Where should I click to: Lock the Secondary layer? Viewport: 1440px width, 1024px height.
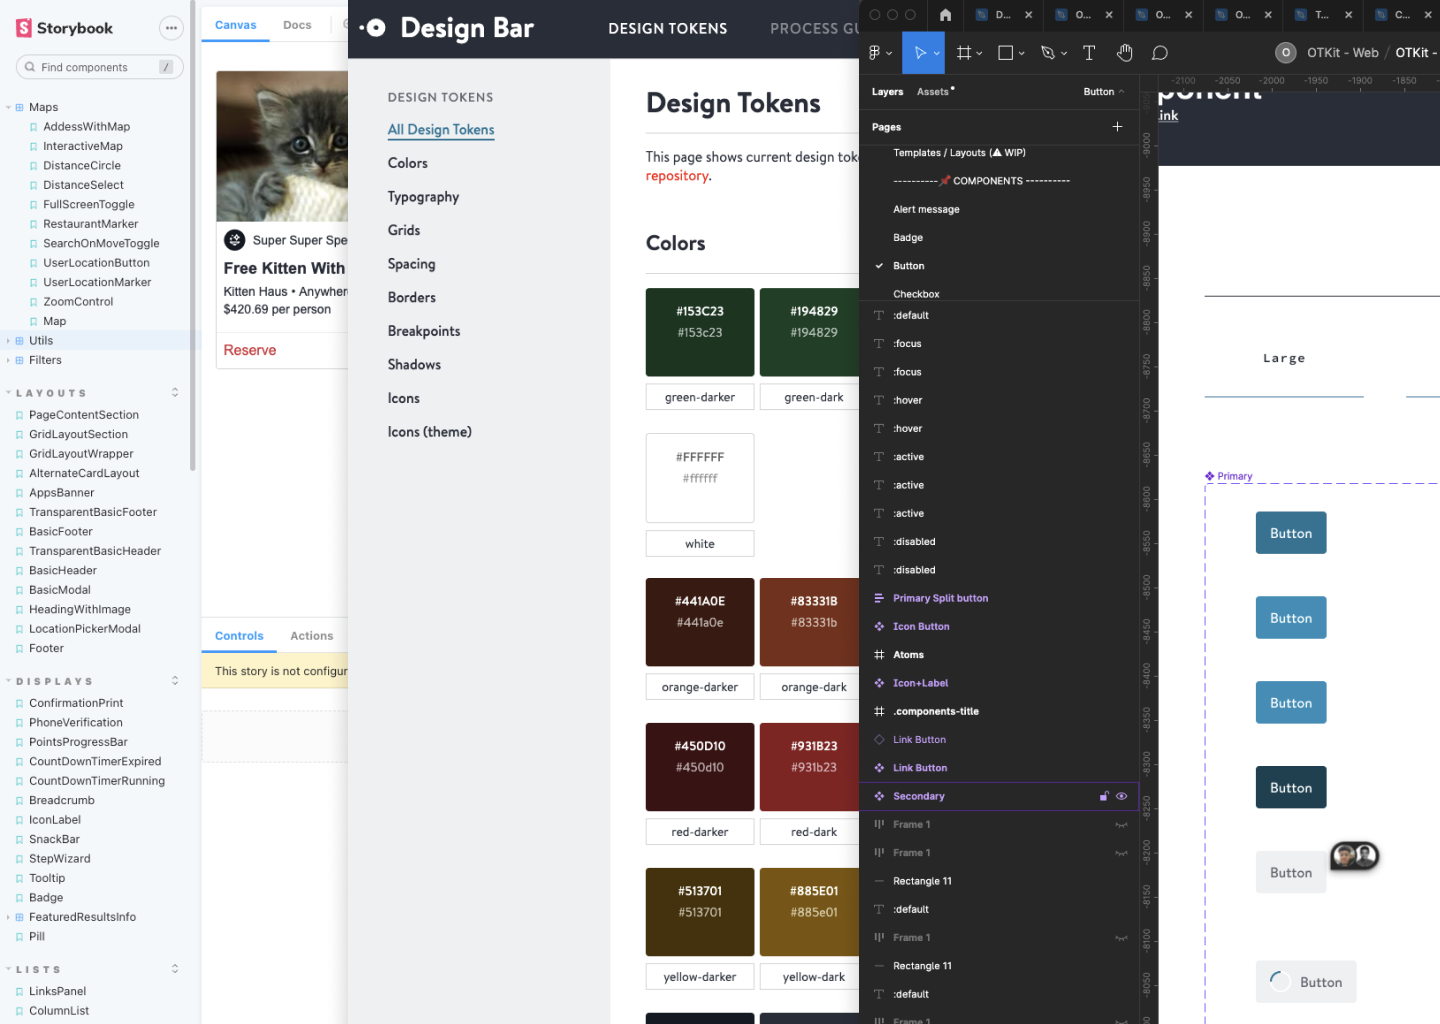[x=1104, y=796]
